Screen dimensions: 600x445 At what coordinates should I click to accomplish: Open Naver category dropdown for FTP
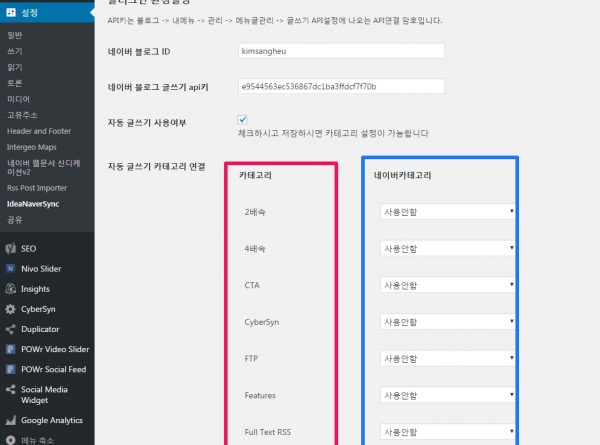[447, 359]
